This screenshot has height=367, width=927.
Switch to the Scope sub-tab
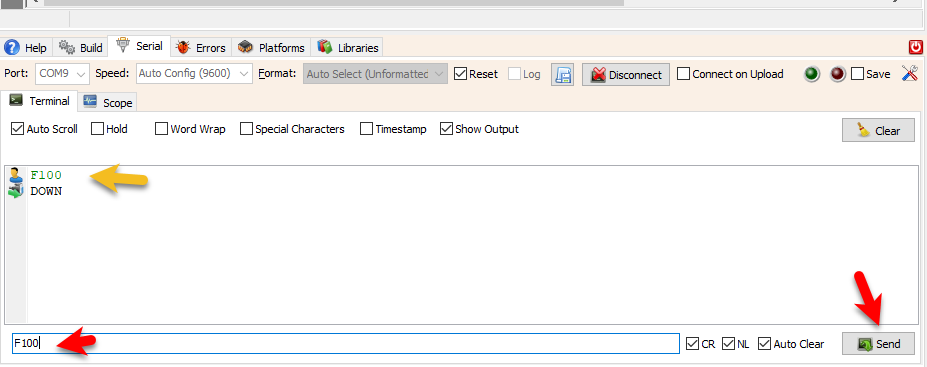point(108,103)
